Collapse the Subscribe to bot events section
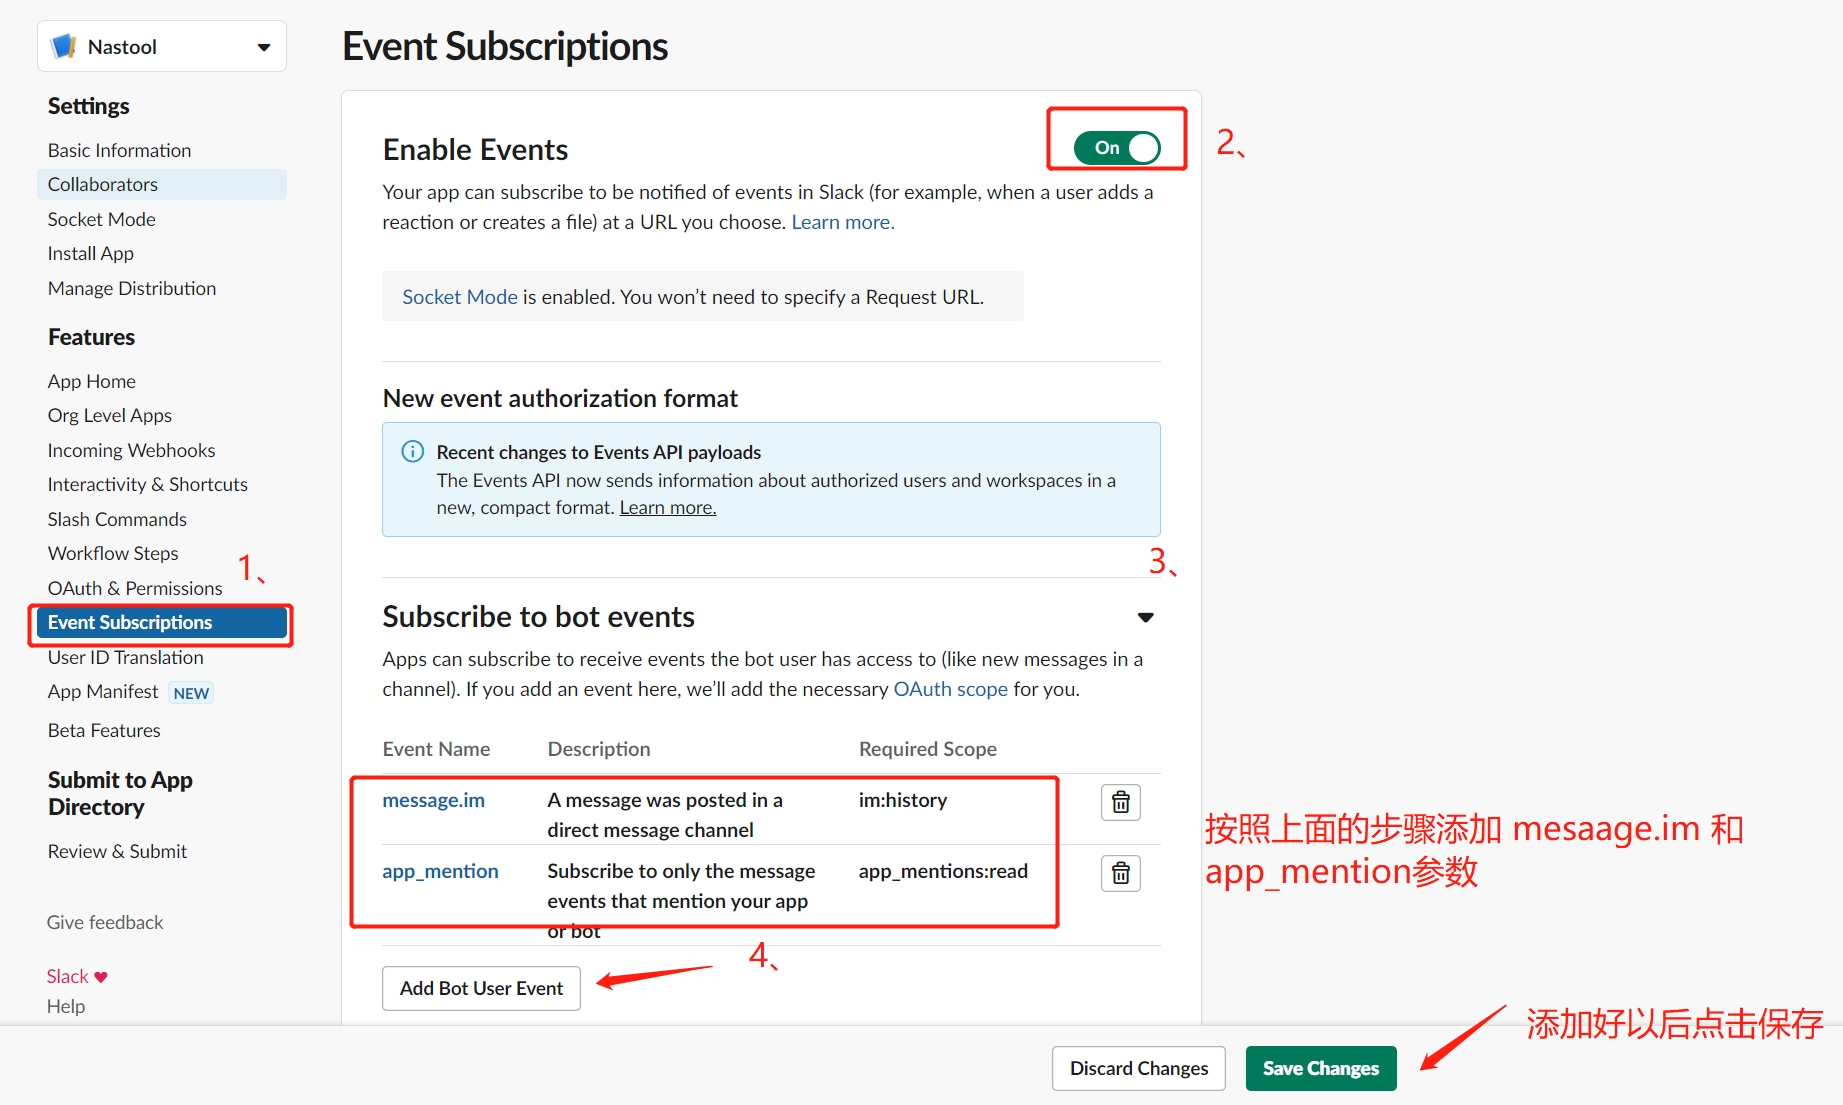The height and width of the screenshot is (1105, 1843). tap(1146, 617)
